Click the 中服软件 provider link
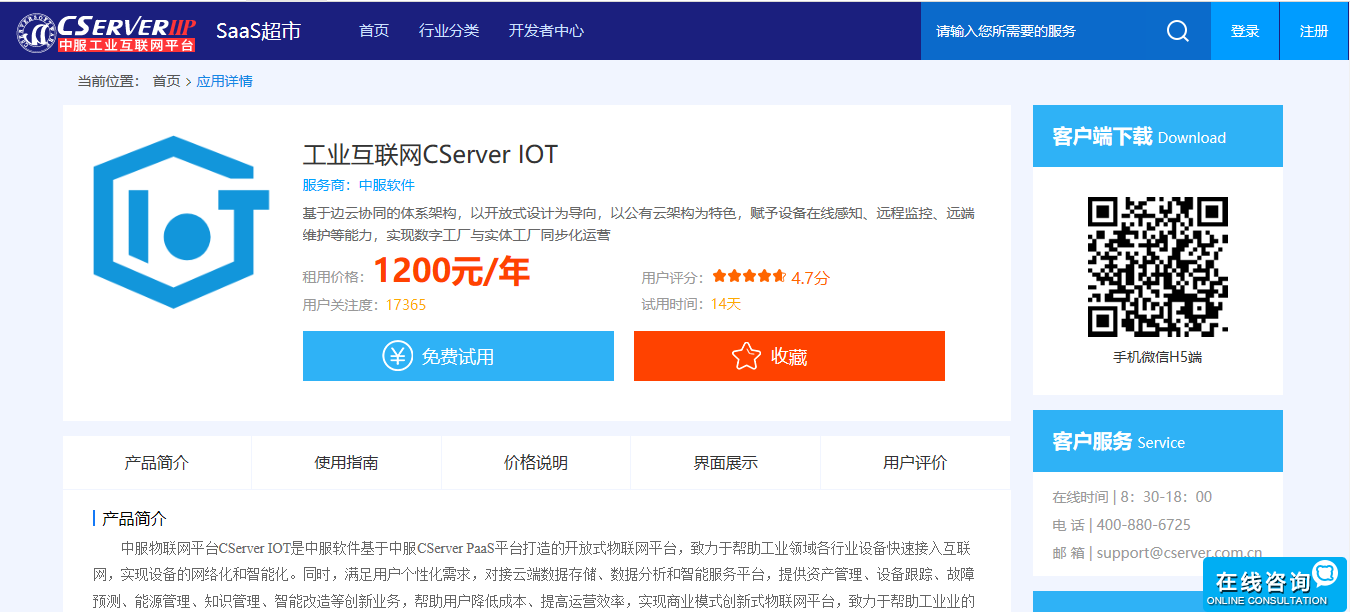The width and height of the screenshot is (1350, 612). click(x=387, y=185)
